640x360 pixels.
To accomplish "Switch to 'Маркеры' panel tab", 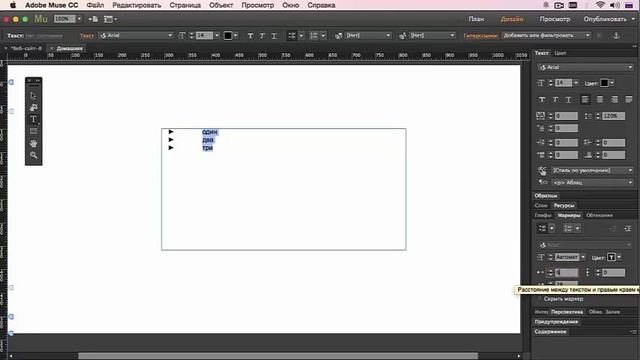I will pyautogui.click(x=569, y=215).
